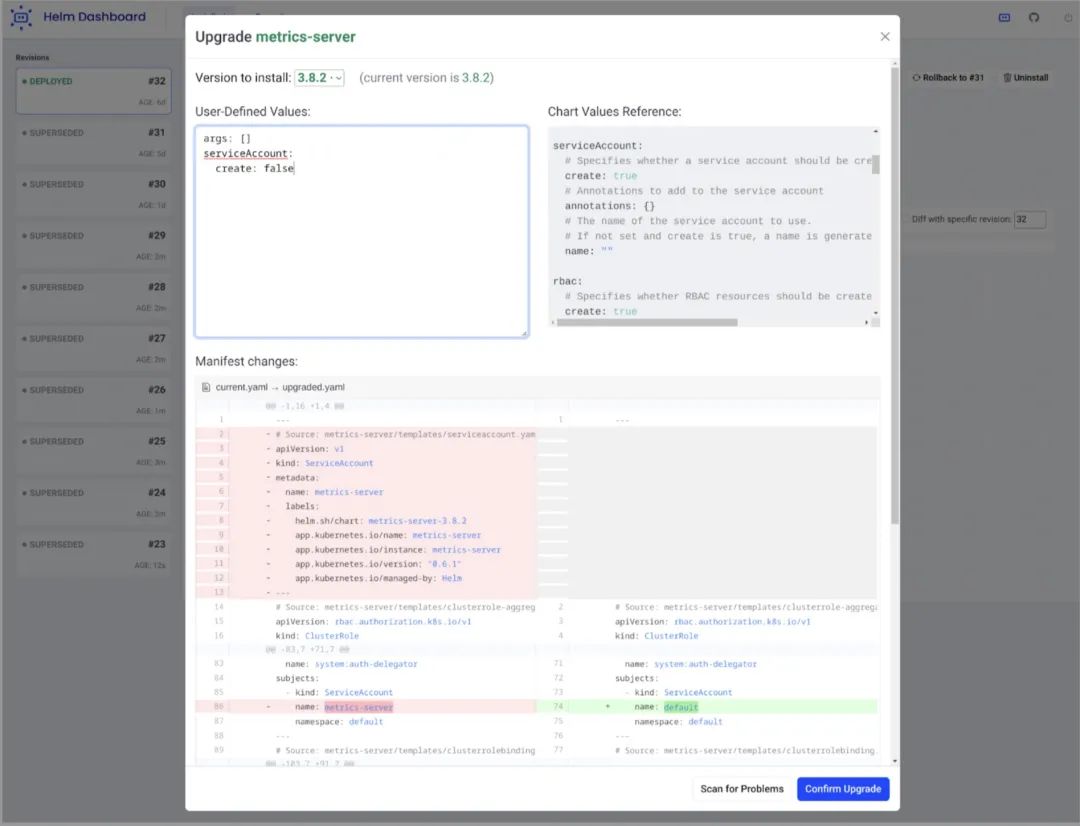Close the Upgrade metrics-server dialog
The image size is (1080, 826).
[885, 37]
